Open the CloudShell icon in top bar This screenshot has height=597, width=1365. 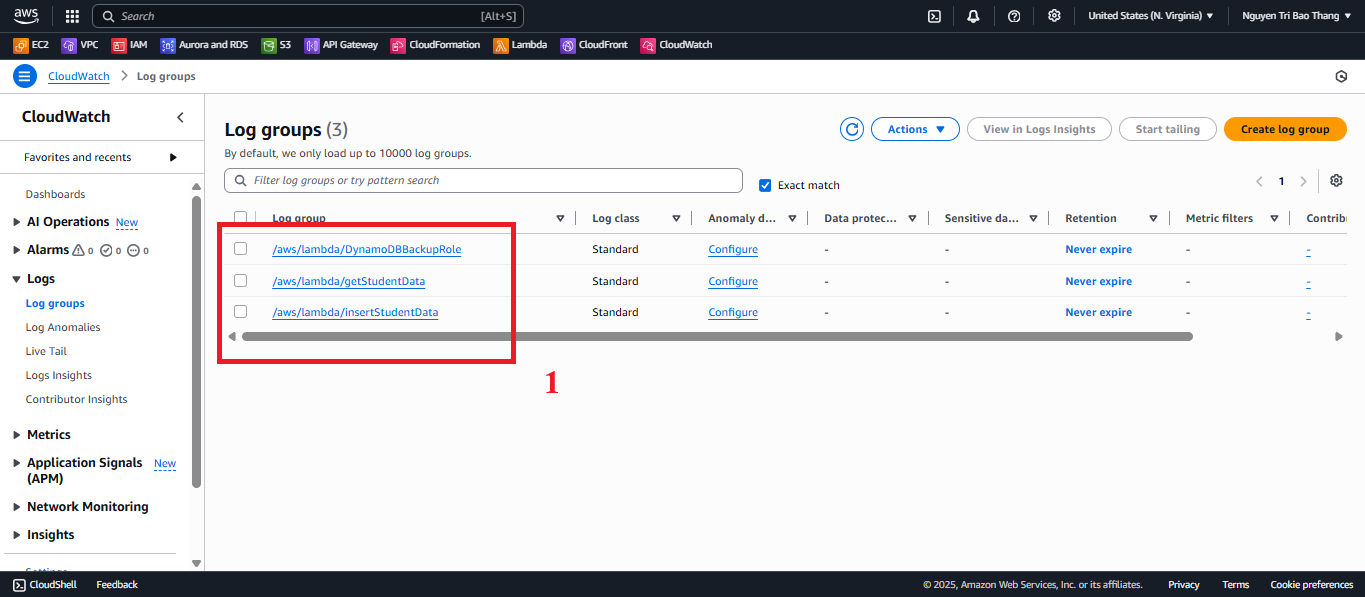coord(934,16)
